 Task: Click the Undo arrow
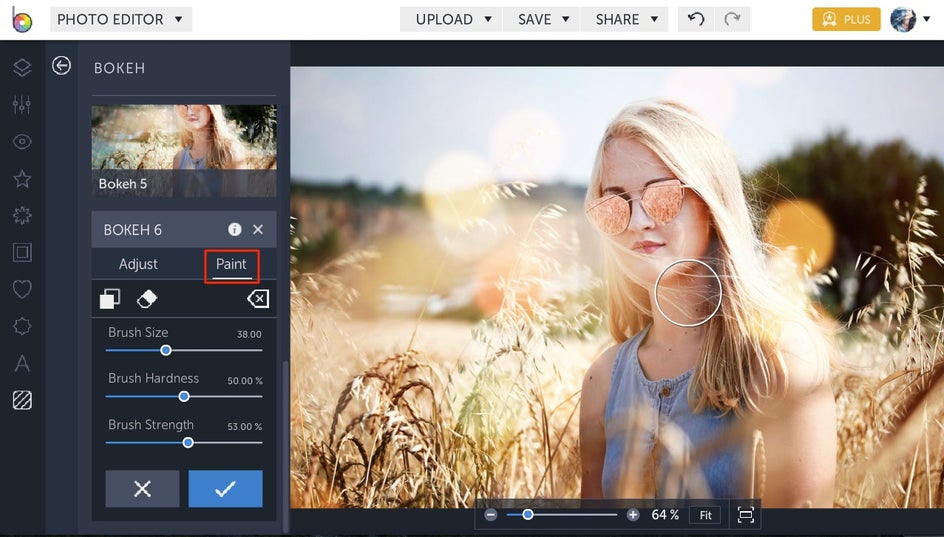point(696,19)
